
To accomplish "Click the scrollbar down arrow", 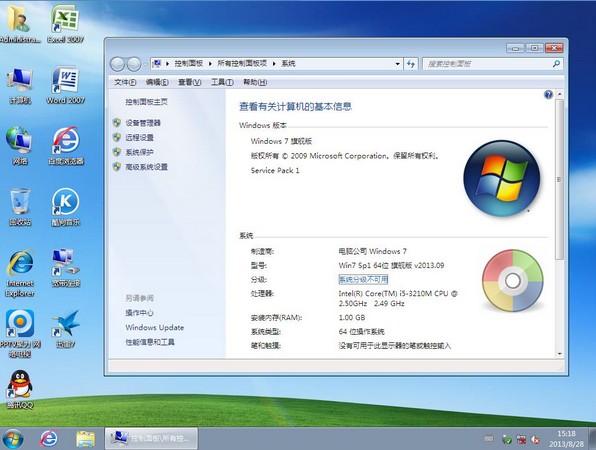I will pos(559,354).
